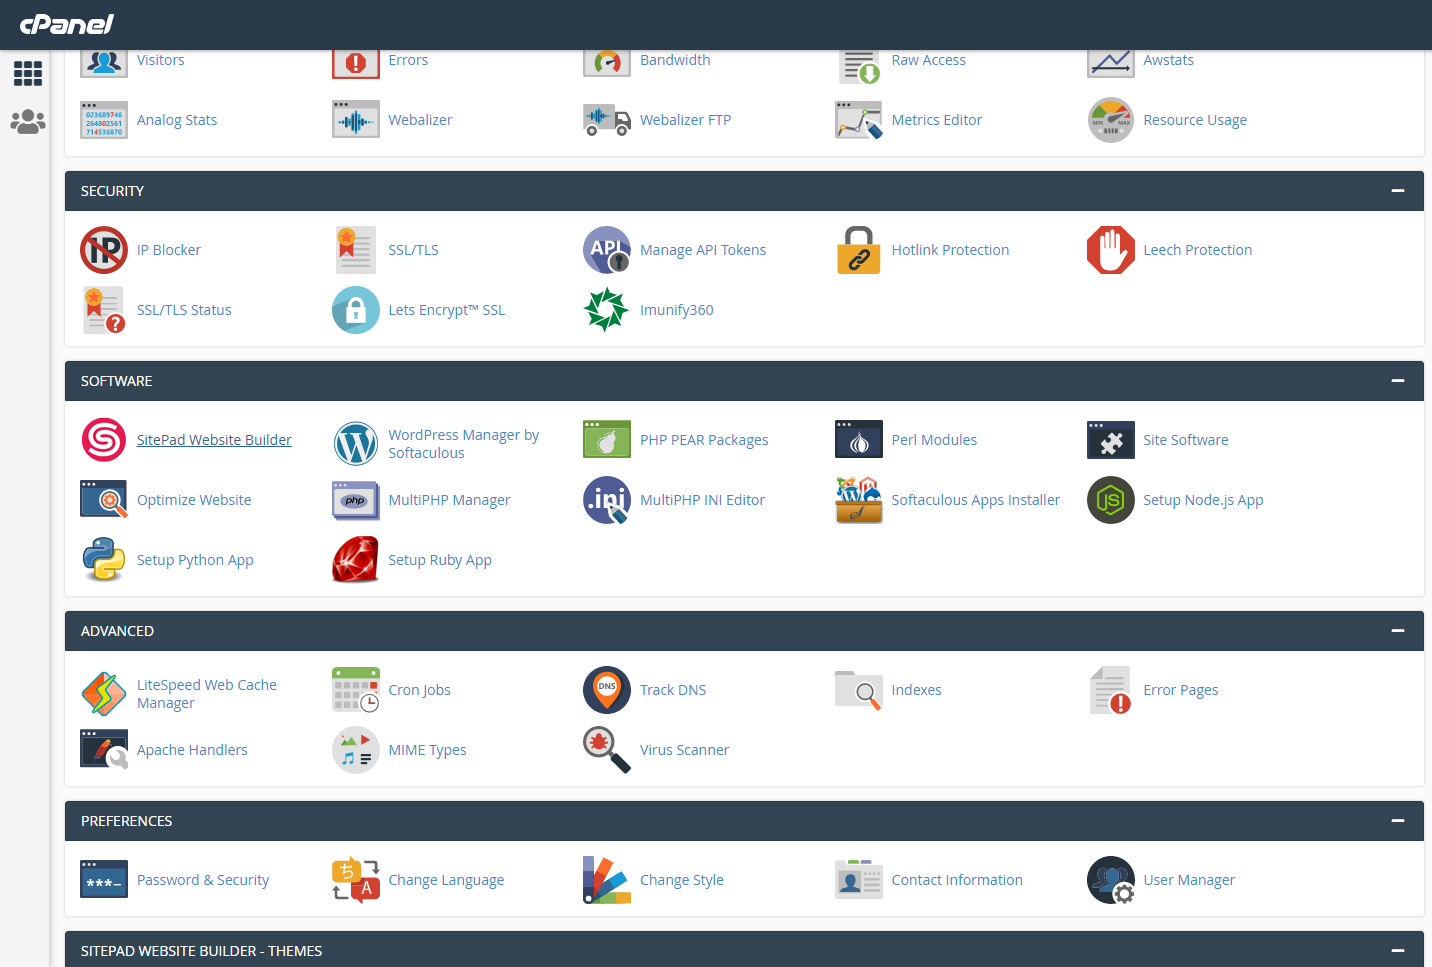Open the Imunify360 star icon

(607, 310)
